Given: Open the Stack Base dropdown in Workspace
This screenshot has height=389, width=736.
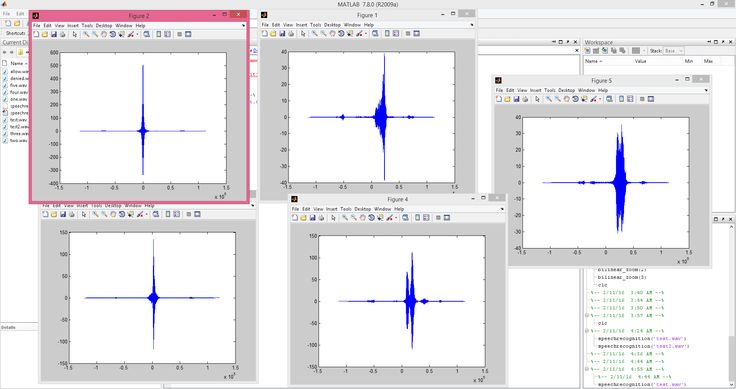Looking at the screenshot, I should point(674,51).
